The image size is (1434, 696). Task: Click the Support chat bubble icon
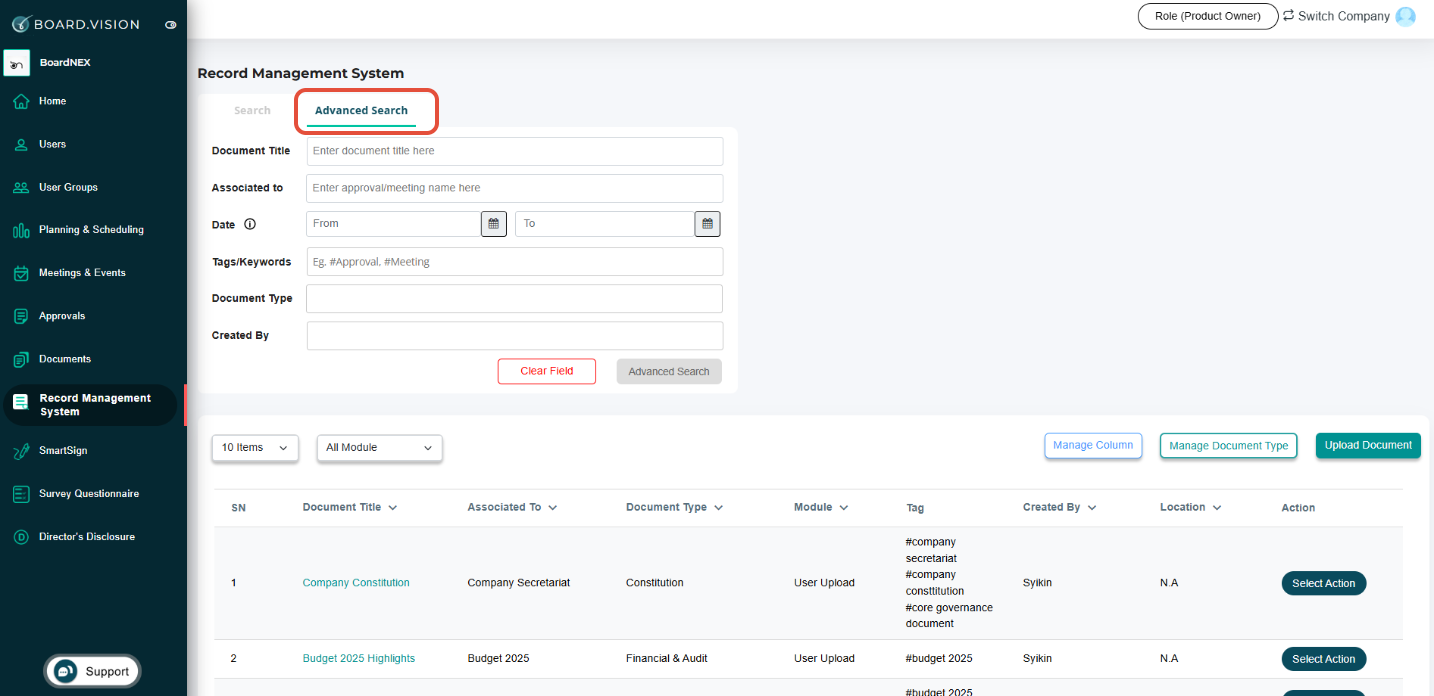pos(66,671)
